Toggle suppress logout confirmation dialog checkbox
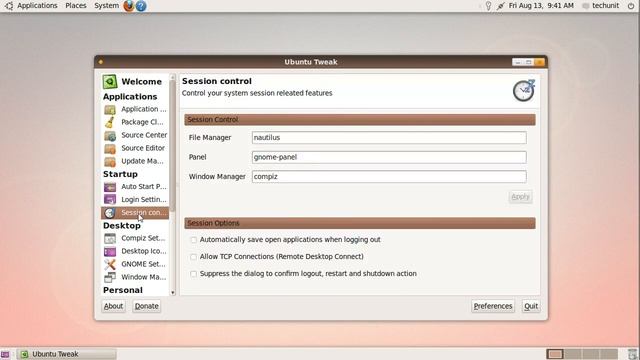This screenshot has width=640, height=360. (x=193, y=274)
